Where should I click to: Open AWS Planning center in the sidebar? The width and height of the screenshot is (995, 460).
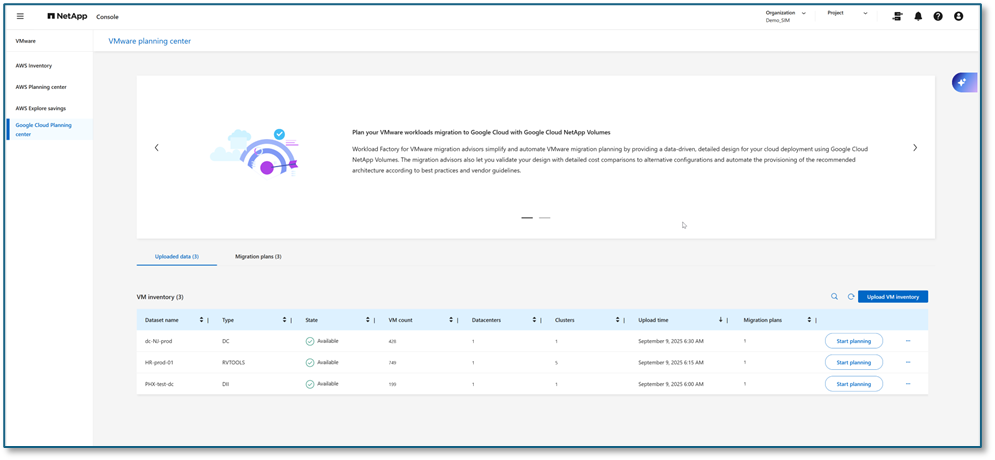pyautogui.click(x=41, y=87)
